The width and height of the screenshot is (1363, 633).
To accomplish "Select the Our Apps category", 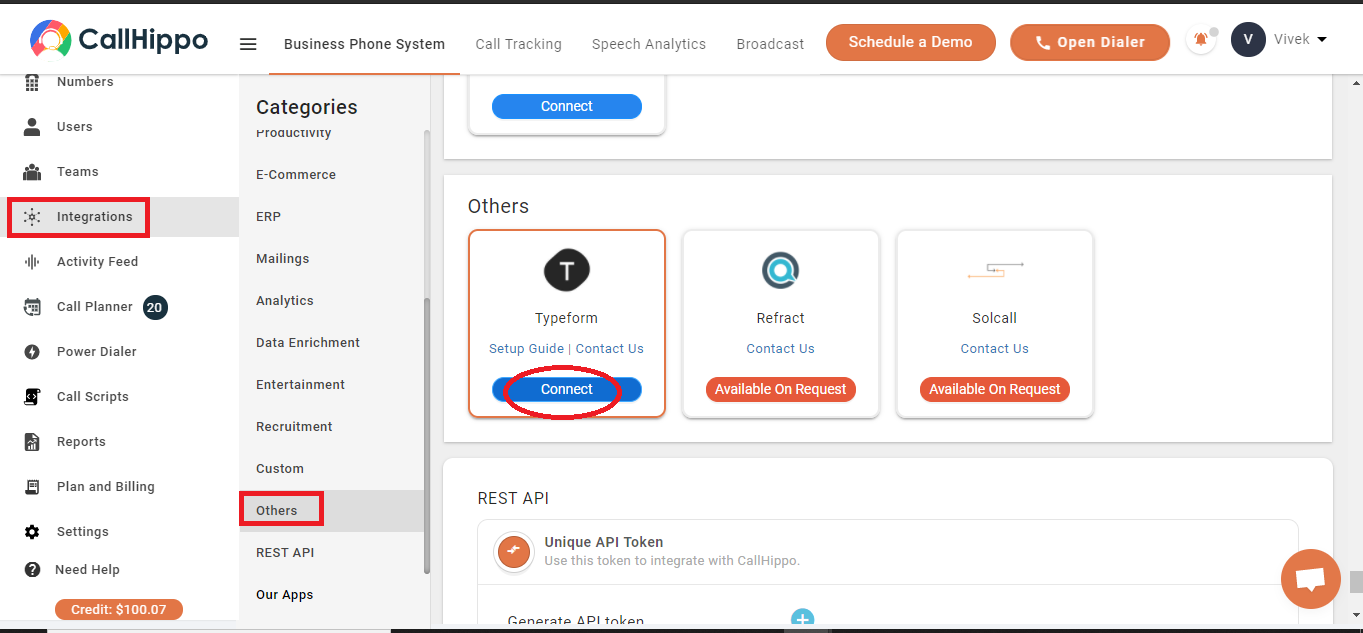I will 285,595.
